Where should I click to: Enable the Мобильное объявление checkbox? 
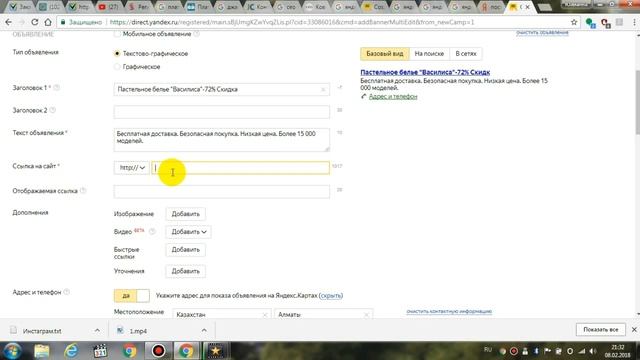117,34
